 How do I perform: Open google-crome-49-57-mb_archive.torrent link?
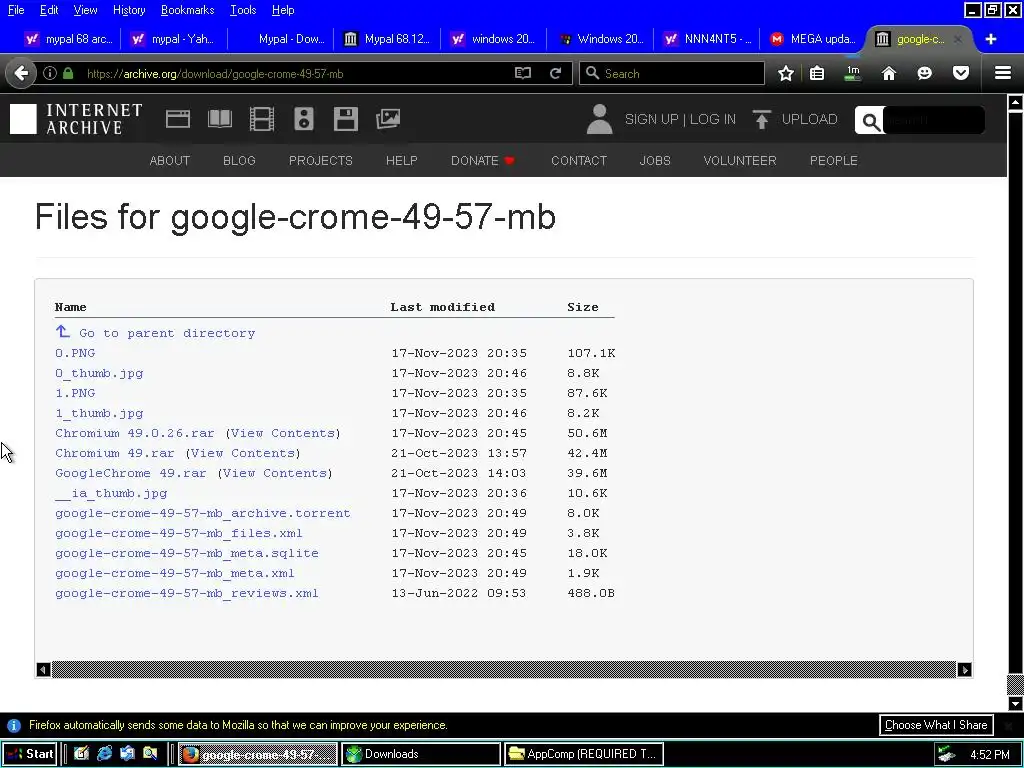click(202, 513)
